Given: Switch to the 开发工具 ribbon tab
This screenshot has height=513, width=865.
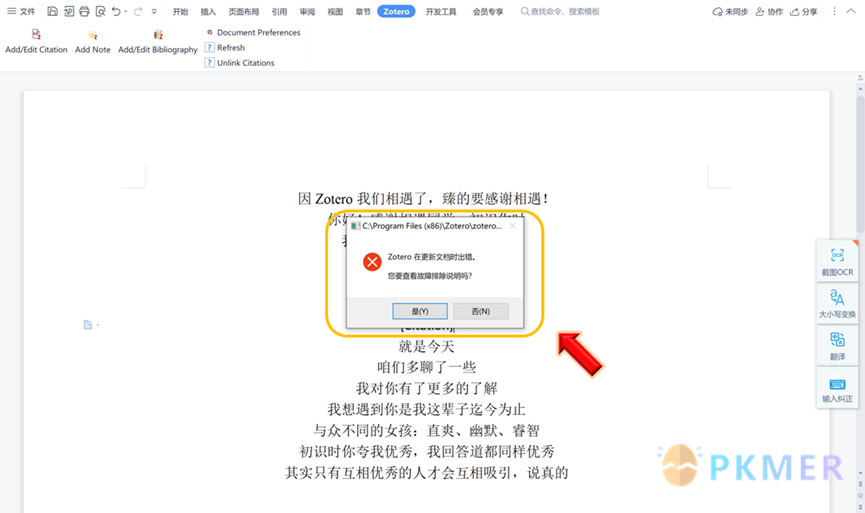Looking at the screenshot, I should pos(441,12).
